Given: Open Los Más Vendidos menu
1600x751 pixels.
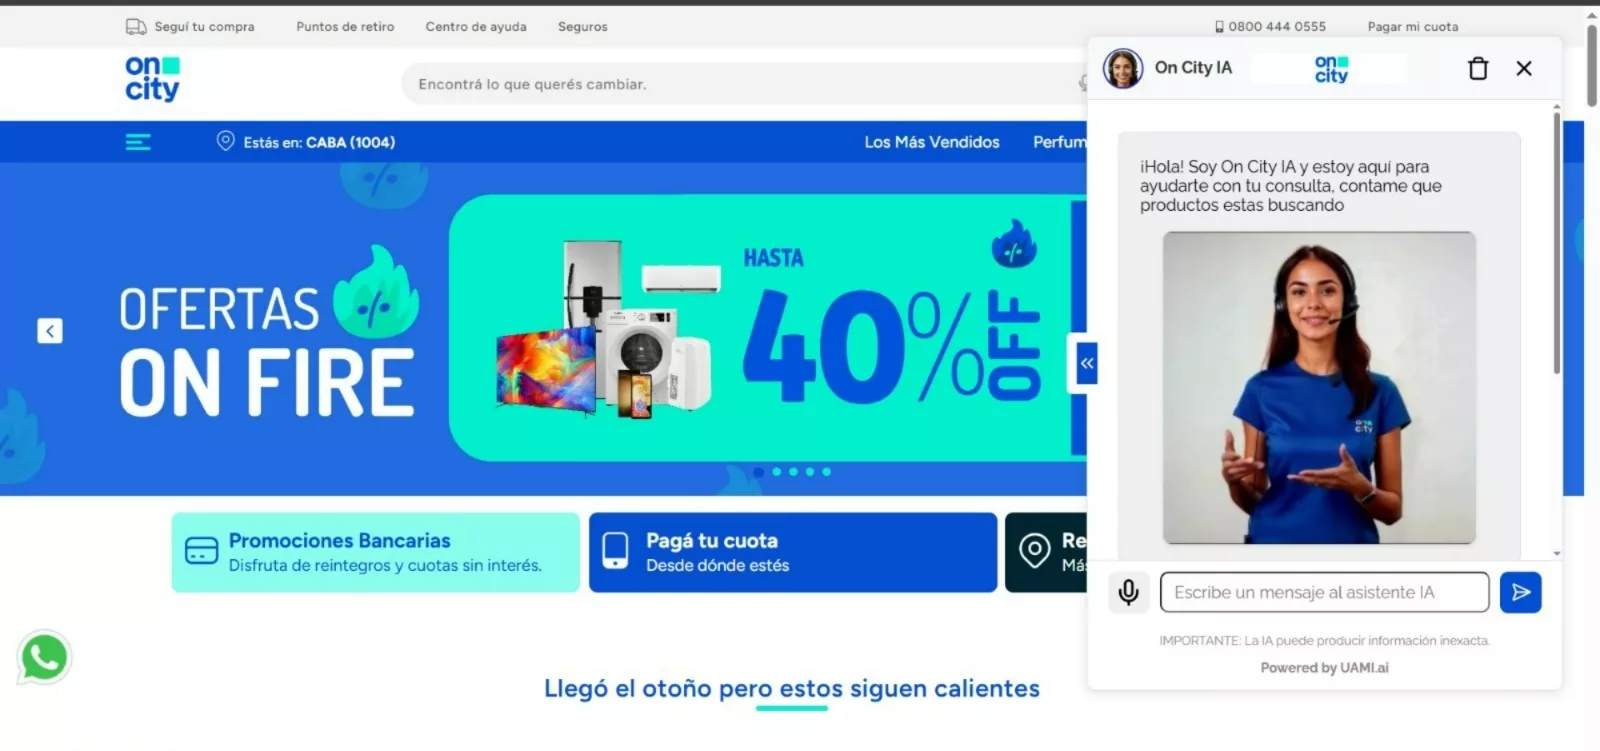Looking at the screenshot, I should pos(931,142).
